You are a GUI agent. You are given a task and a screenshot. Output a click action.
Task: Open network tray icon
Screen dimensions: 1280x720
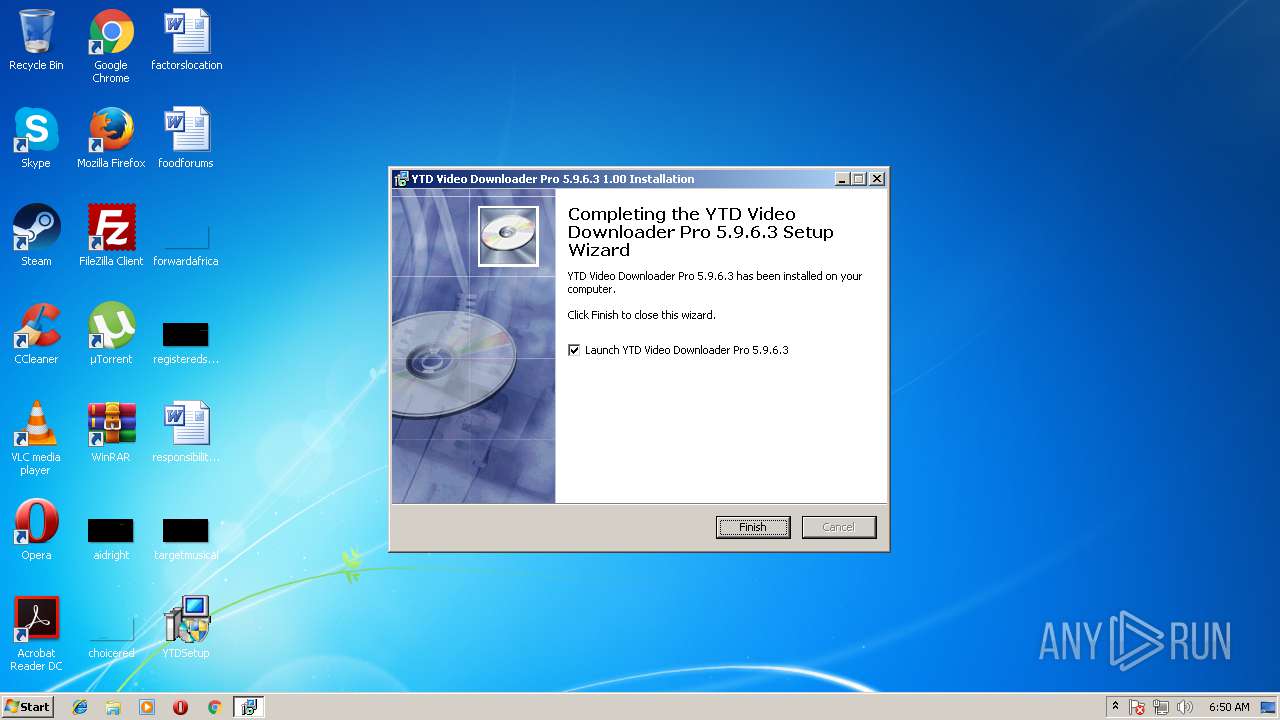click(x=1162, y=707)
